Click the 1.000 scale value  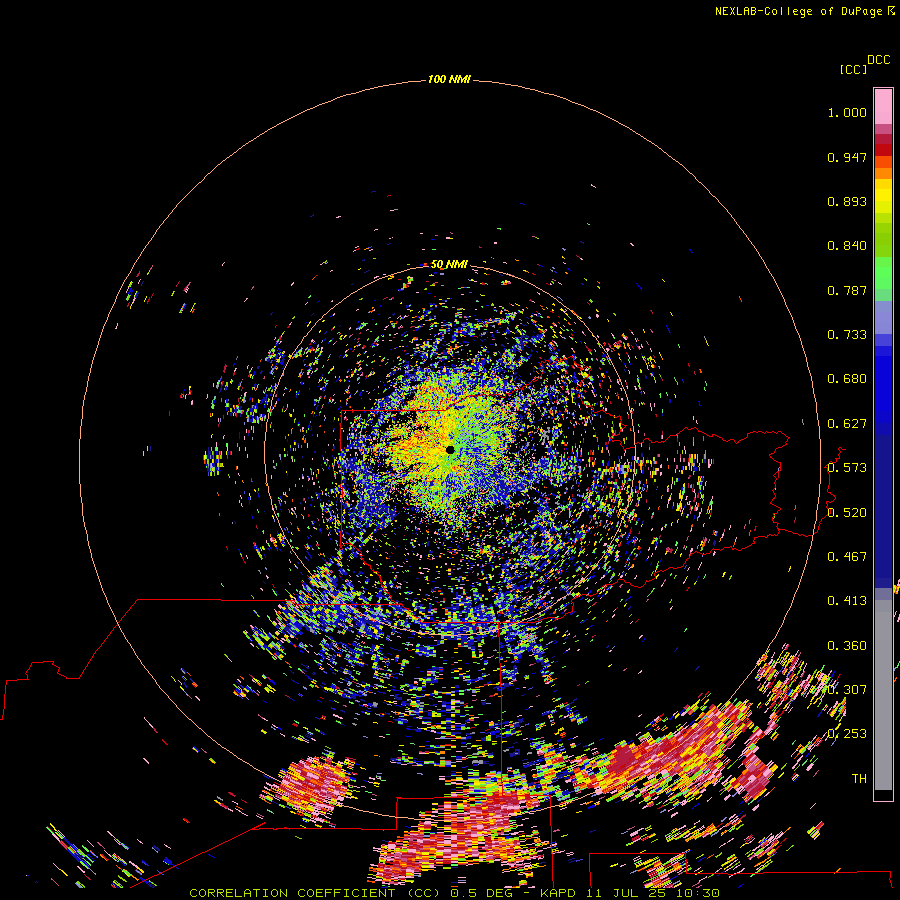click(847, 112)
